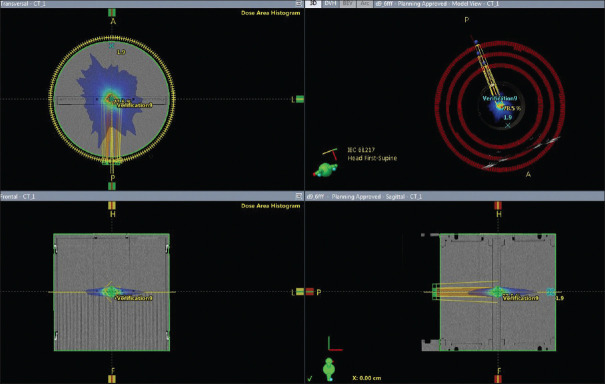
Task: Click the head H marker in Sagittal view
Action: coord(499,213)
